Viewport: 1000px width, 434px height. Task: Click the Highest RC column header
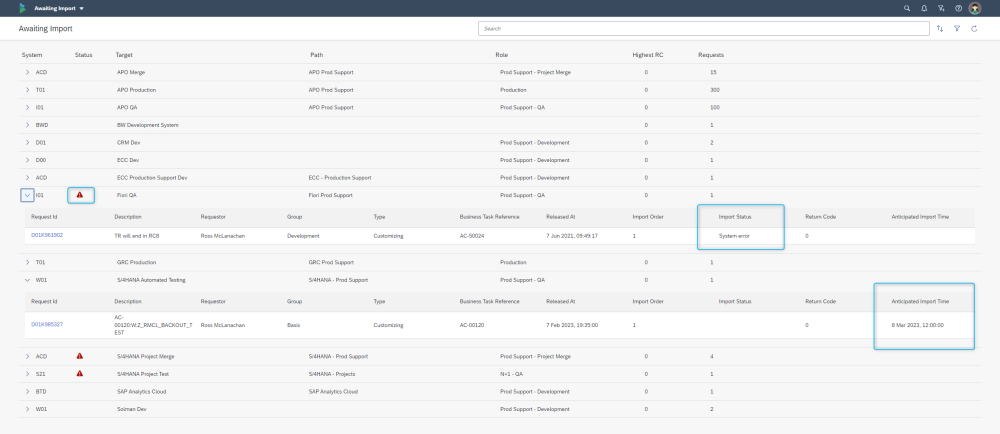[648, 55]
